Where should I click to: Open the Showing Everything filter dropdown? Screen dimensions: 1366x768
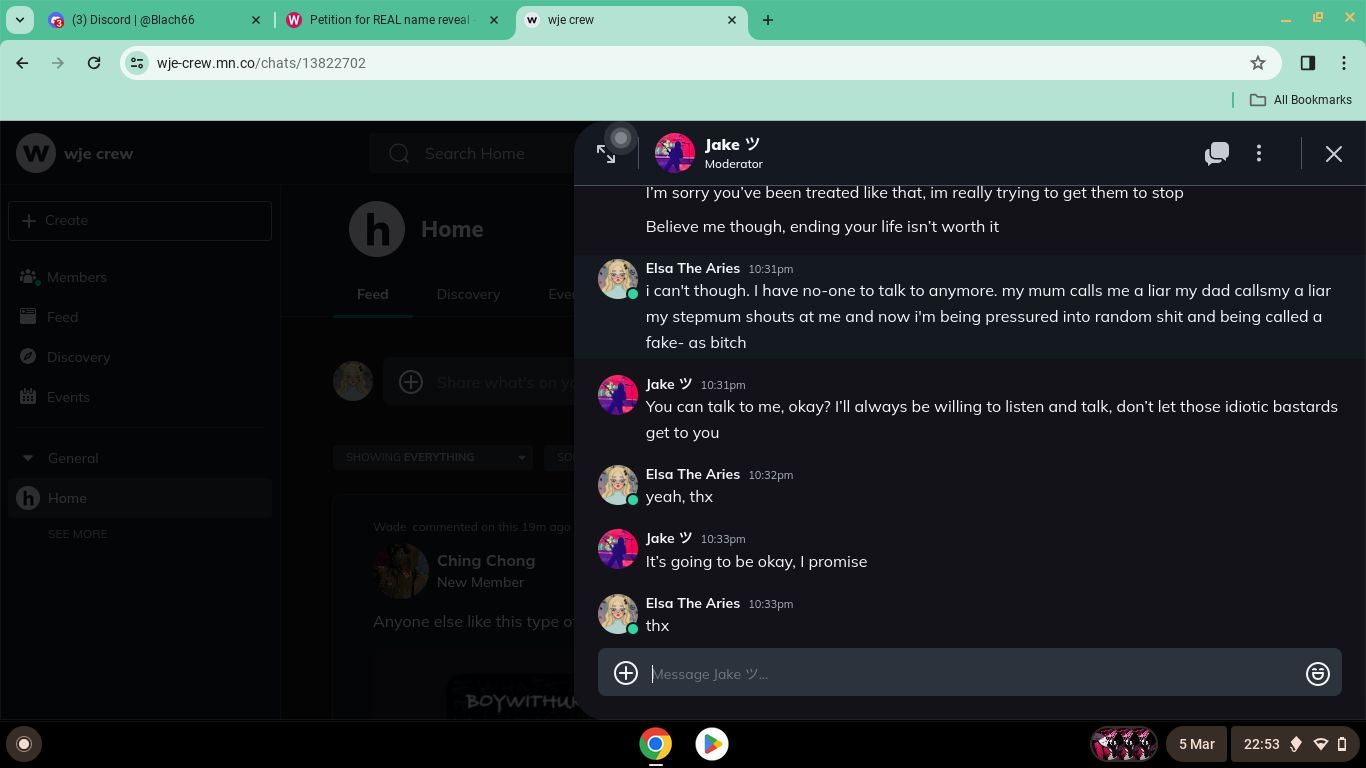pos(434,457)
